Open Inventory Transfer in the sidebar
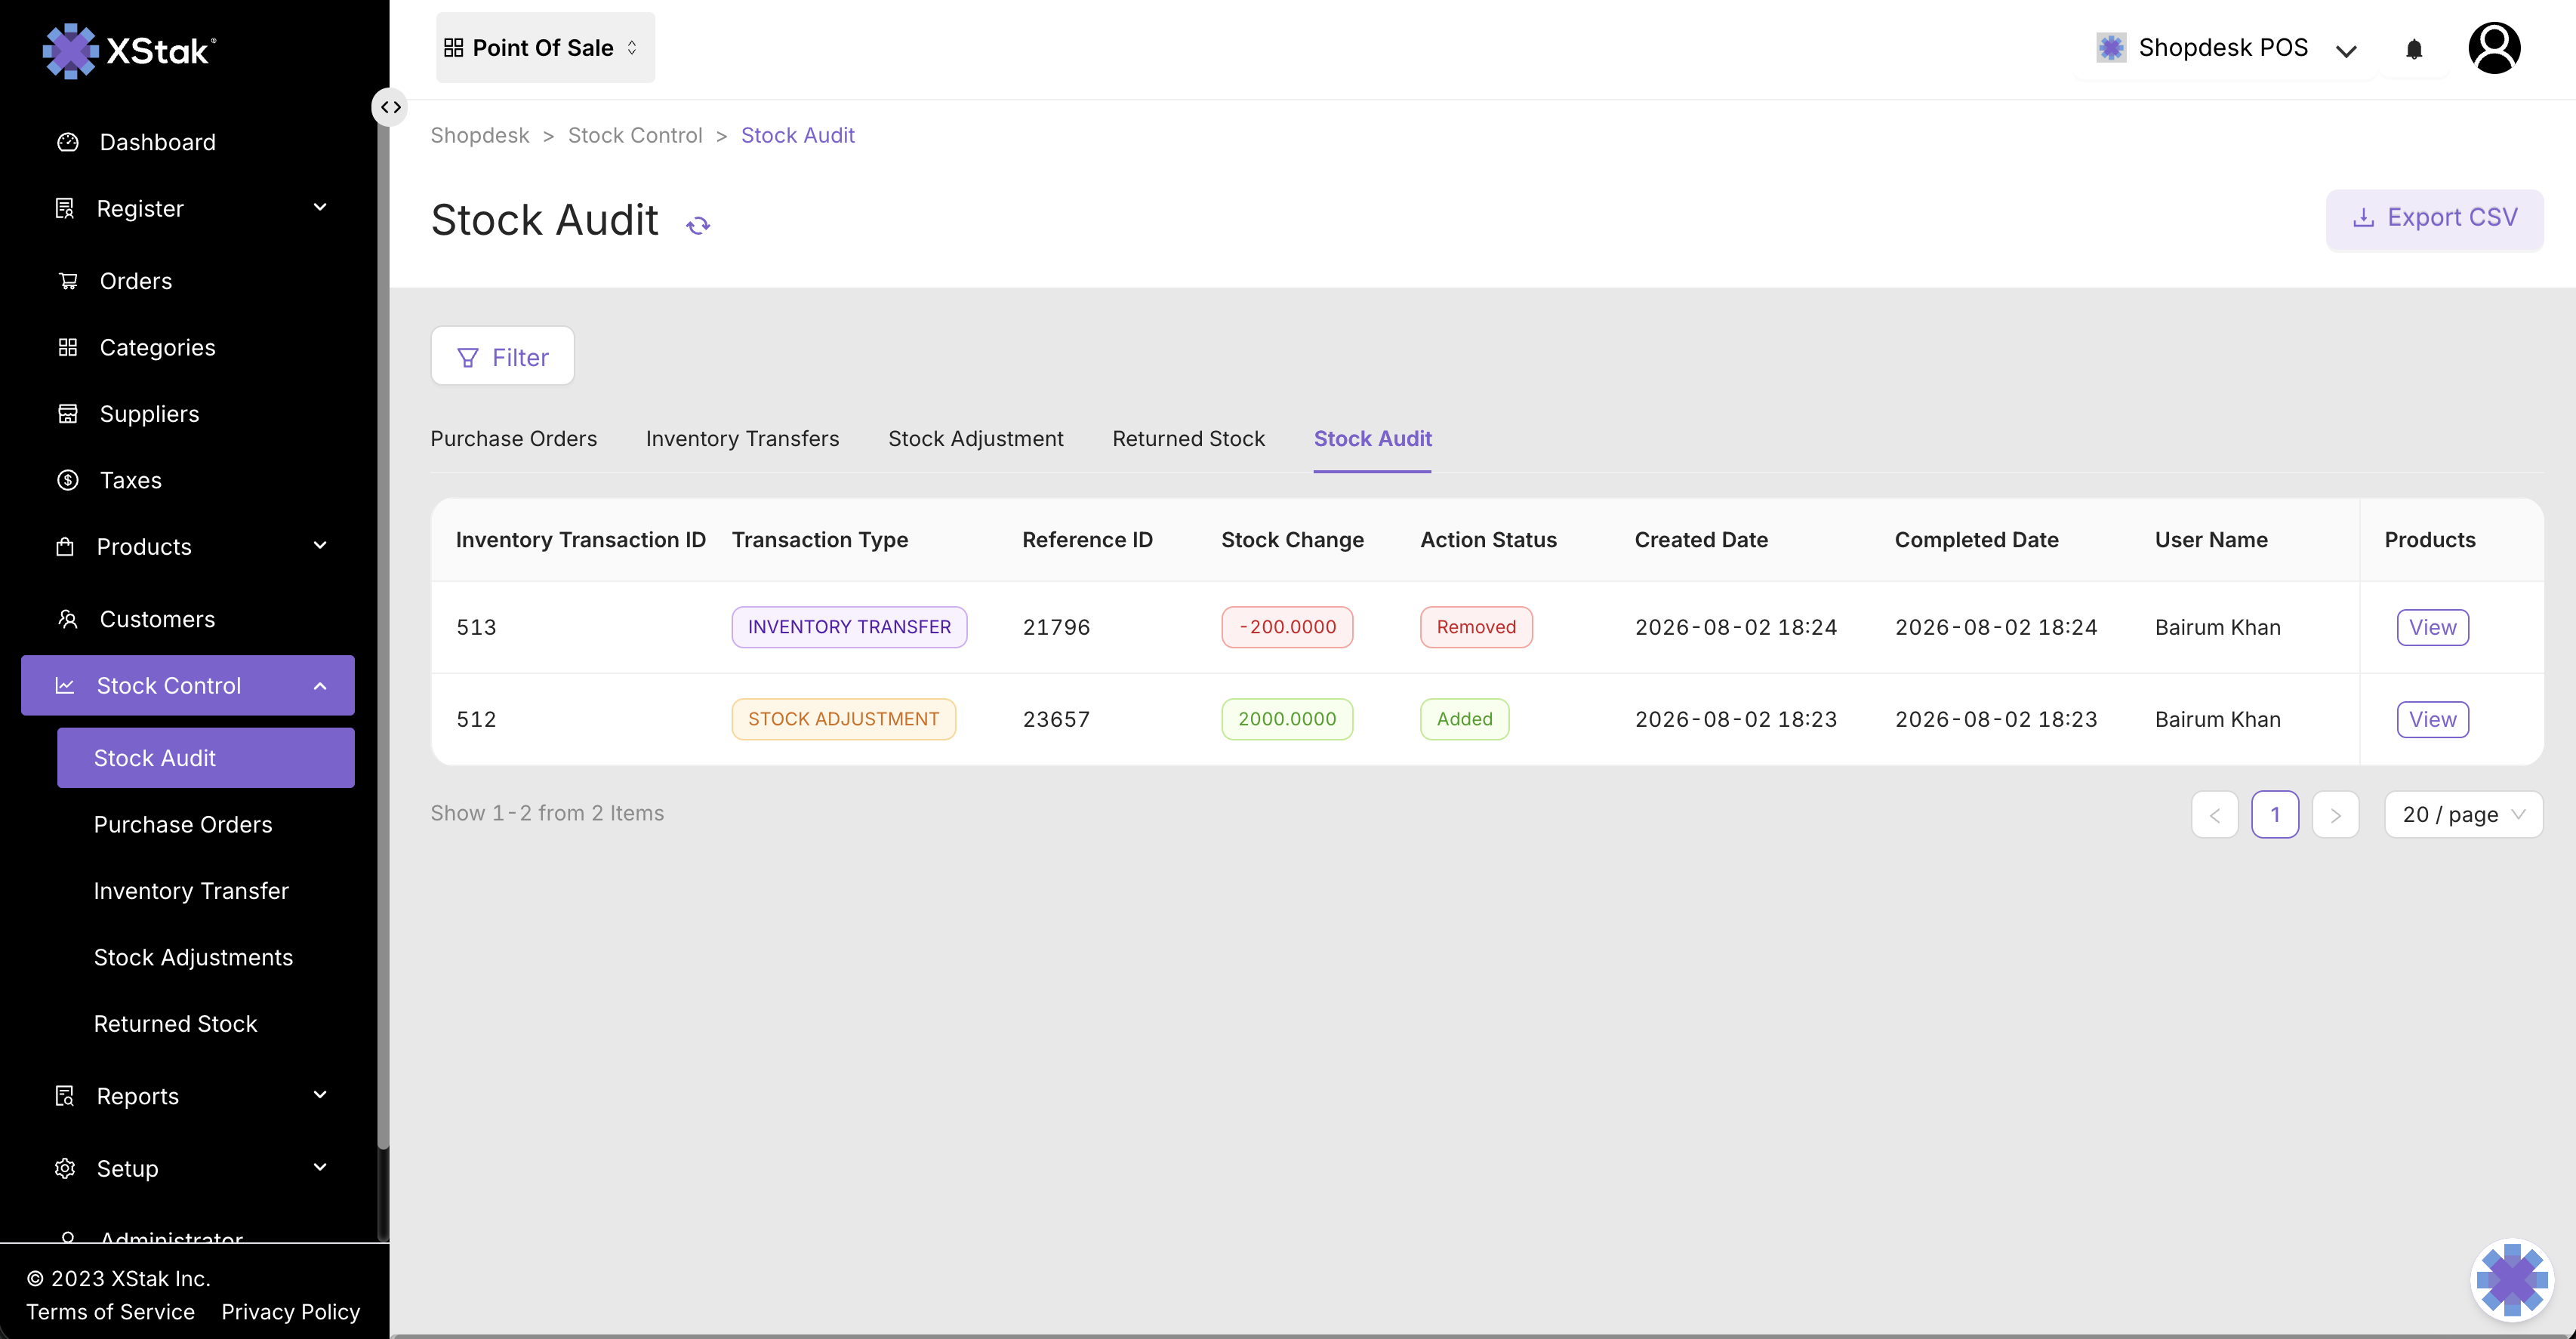Viewport: 2576px width, 1339px height. tap(191, 891)
